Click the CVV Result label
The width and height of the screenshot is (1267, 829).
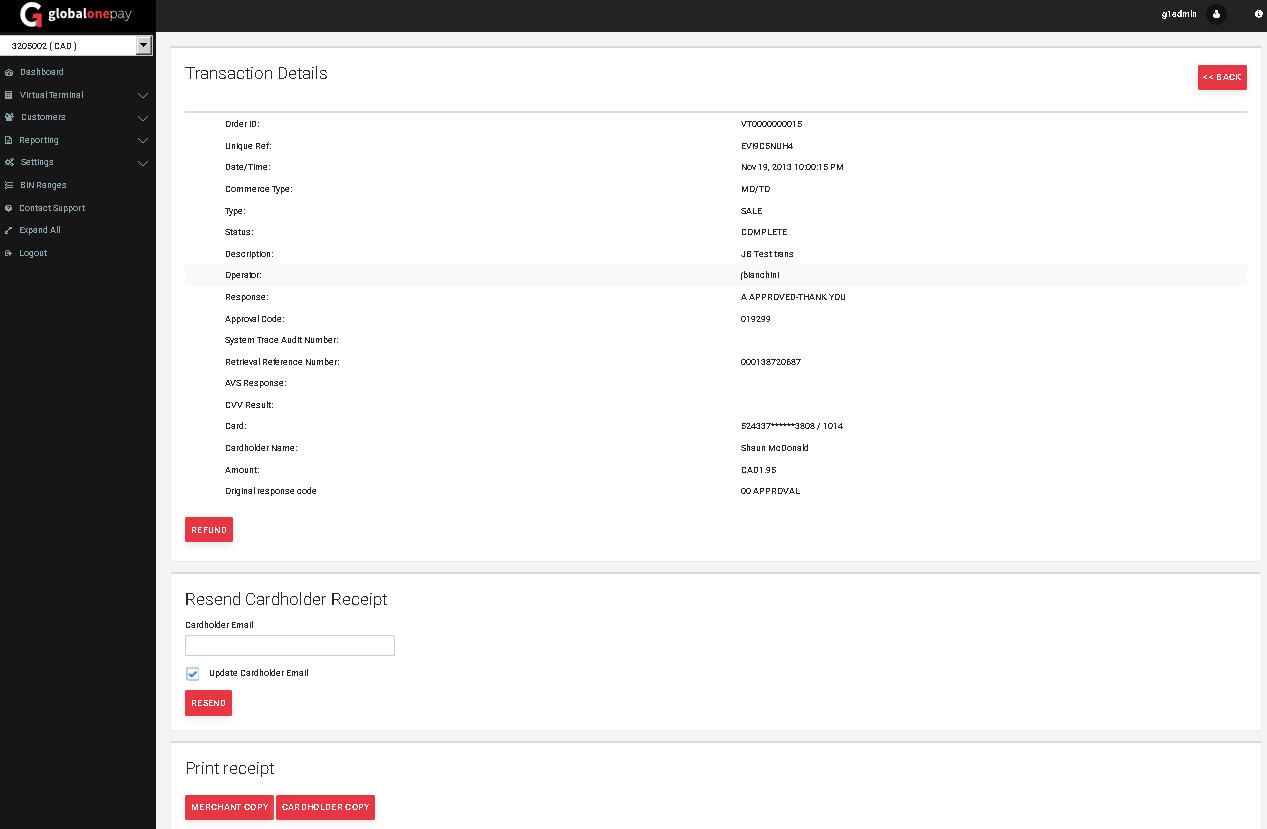click(x=249, y=405)
